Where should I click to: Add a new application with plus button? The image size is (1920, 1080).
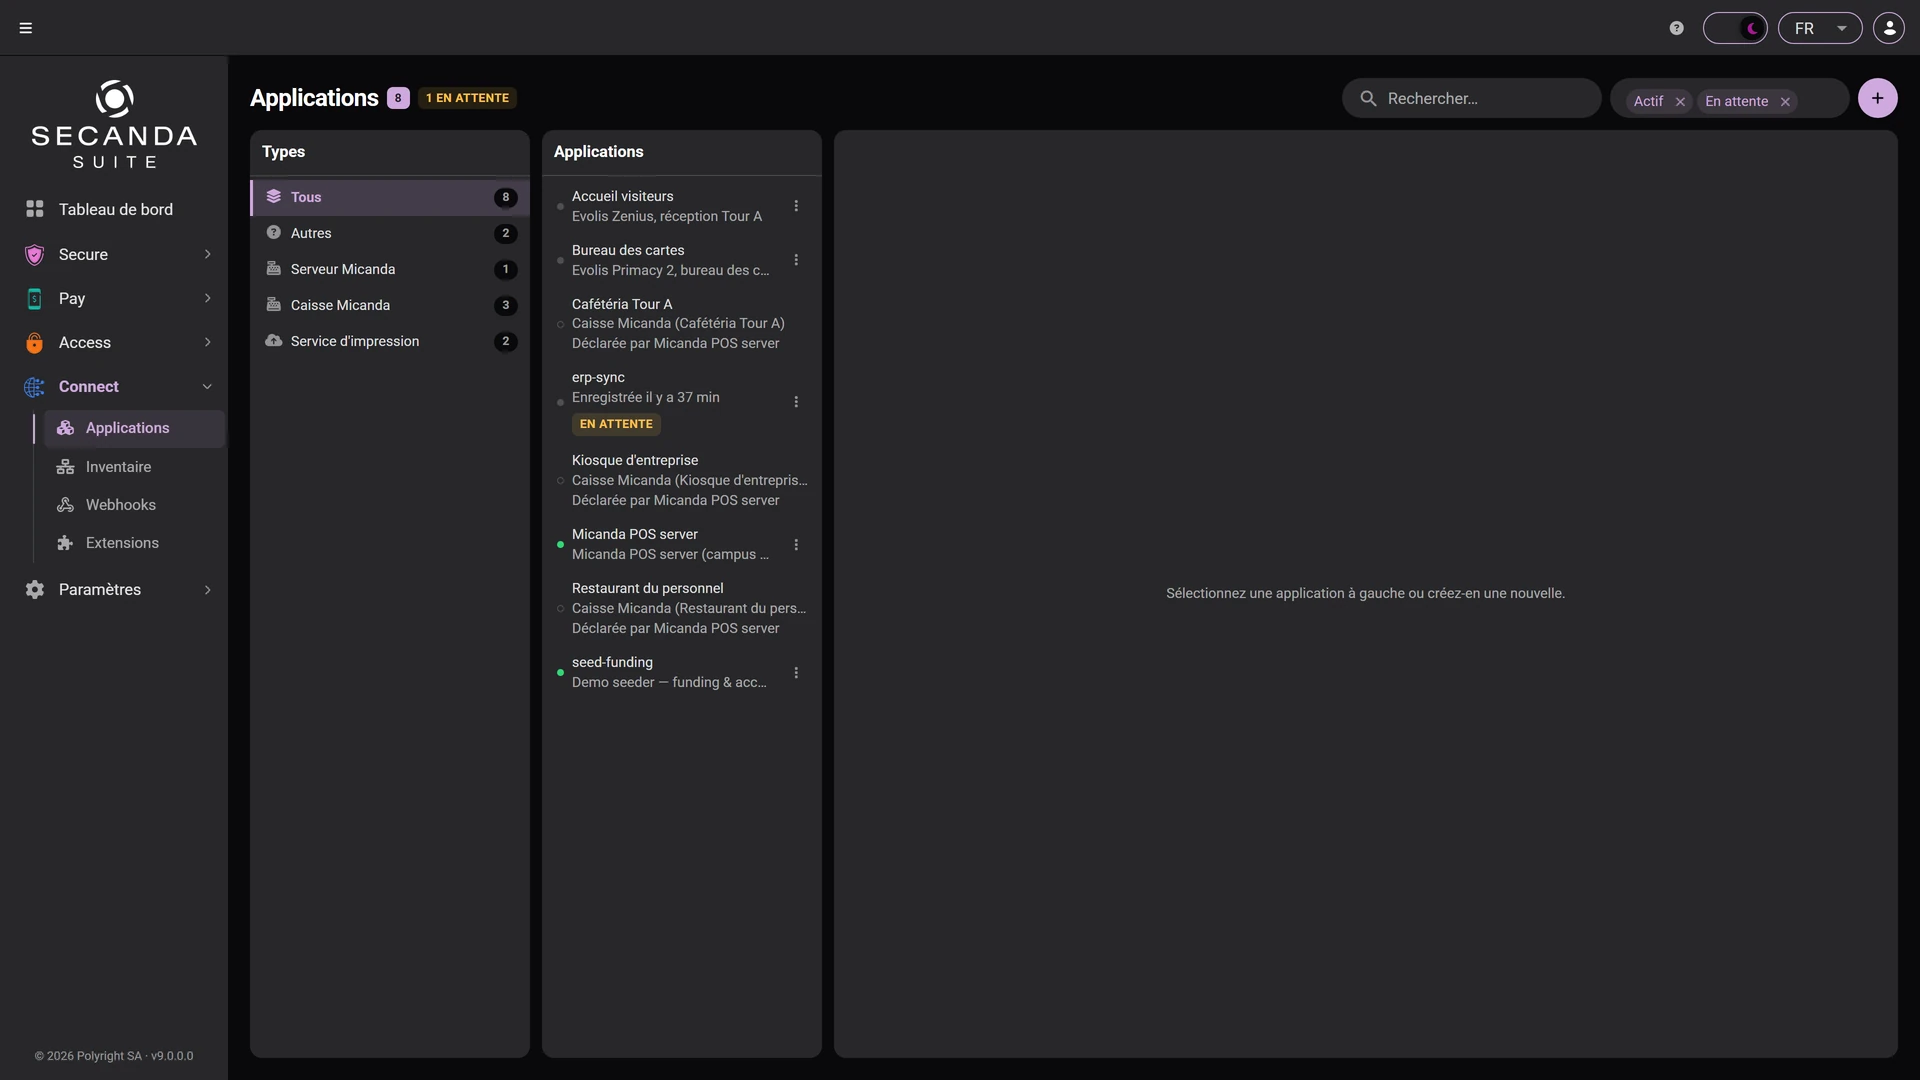[1877, 98]
